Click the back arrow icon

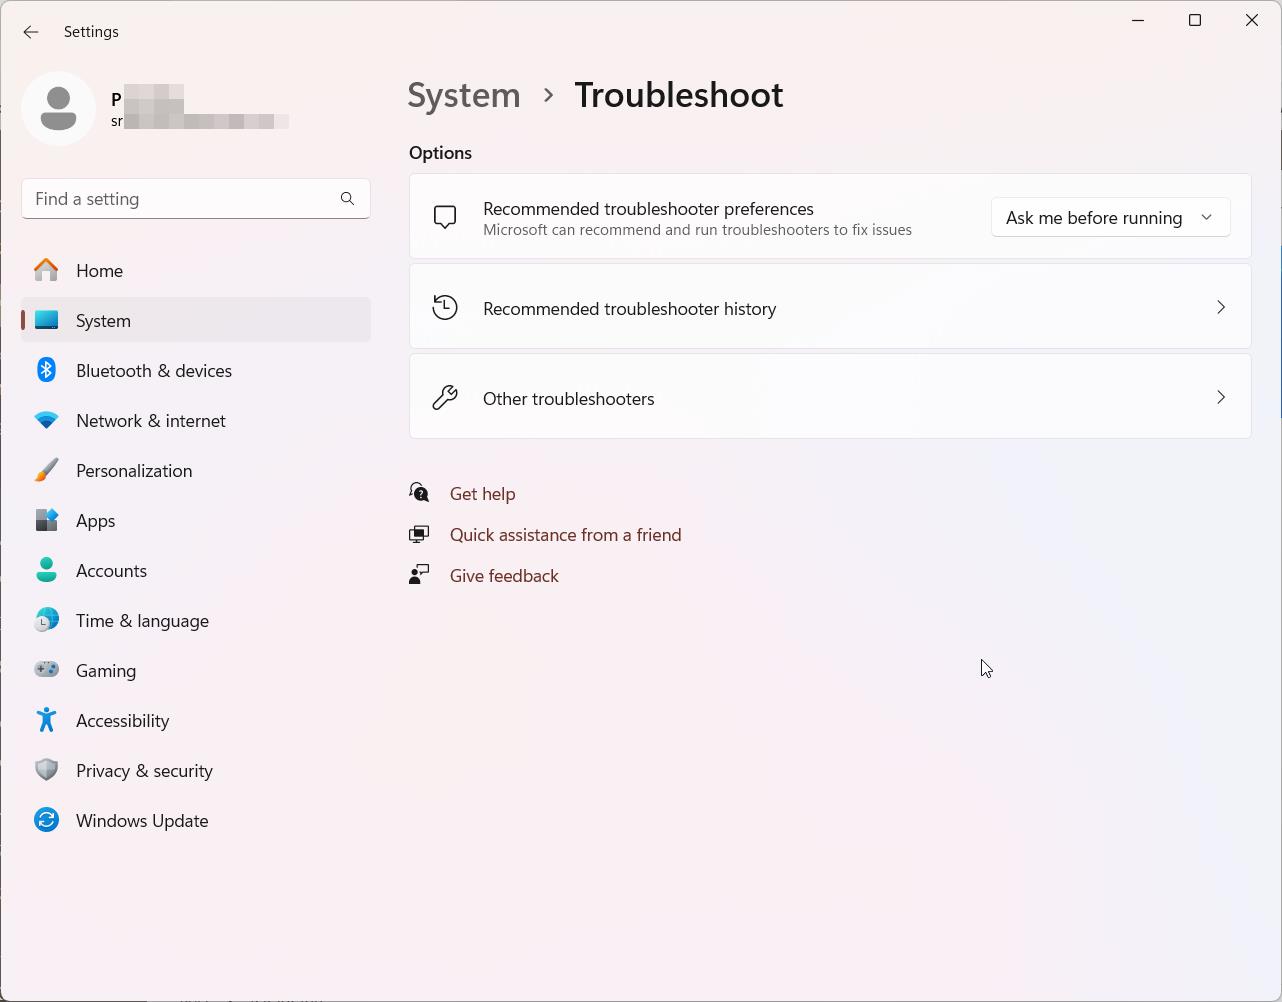click(x=31, y=32)
